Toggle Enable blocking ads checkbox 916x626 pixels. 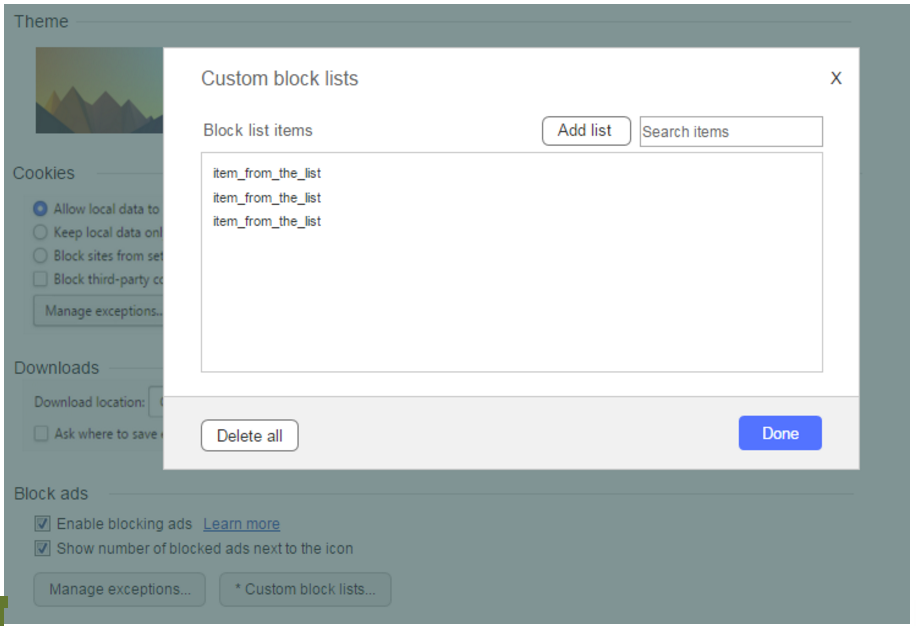pos(43,523)
